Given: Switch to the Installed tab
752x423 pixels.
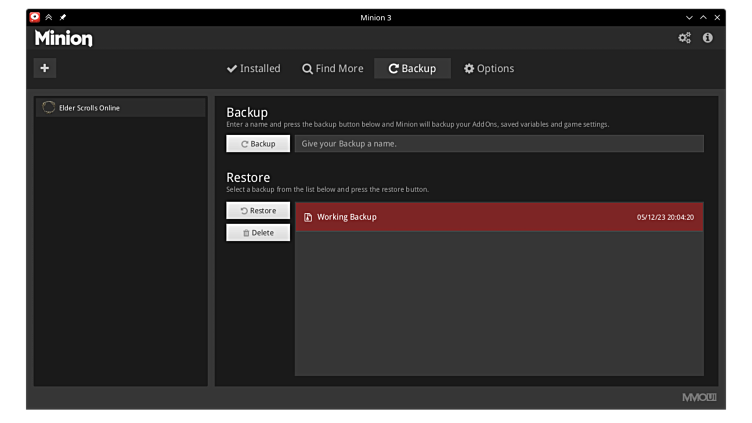Looking at the screenshot, I should (x=254, y=69).
